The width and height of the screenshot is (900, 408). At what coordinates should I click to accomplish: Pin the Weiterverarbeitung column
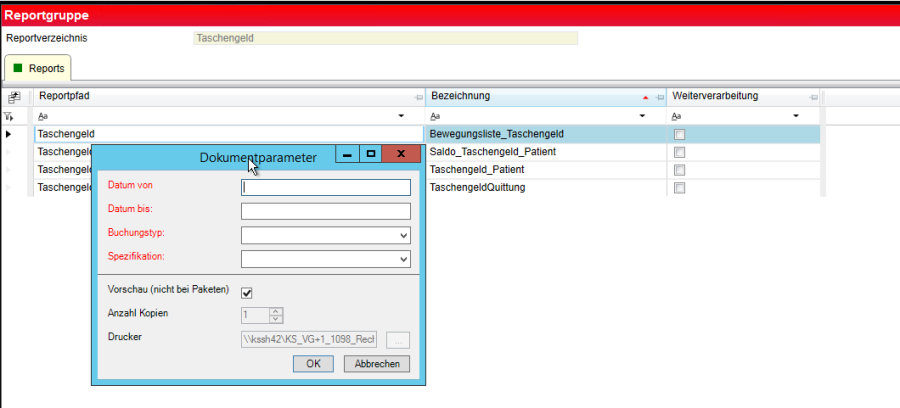point(813,98)
